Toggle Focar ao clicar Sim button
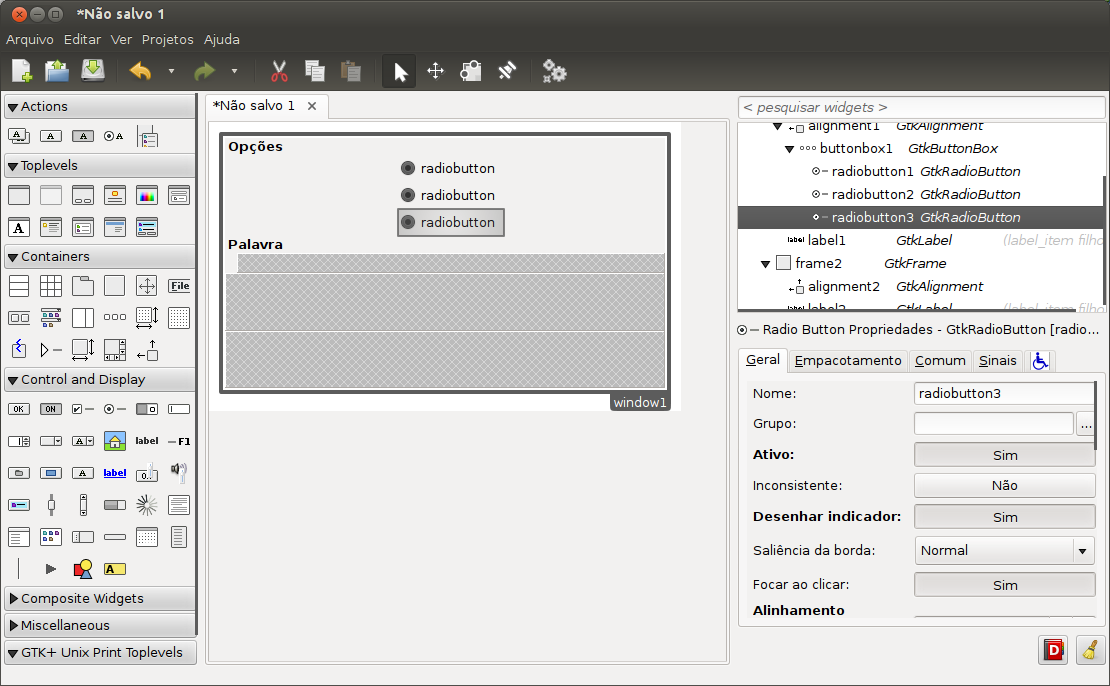Screen dimensions: 1110x686 click(x=1005, y=585)
